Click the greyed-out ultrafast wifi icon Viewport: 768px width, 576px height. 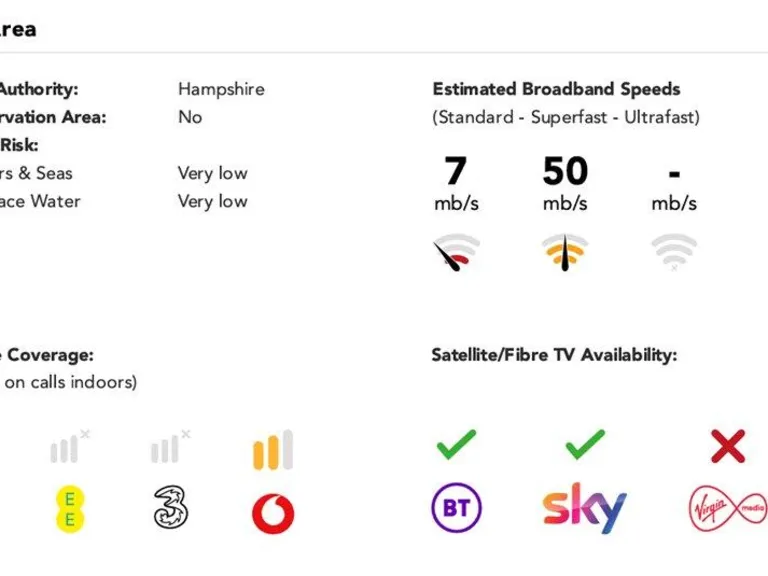(674, 251)
